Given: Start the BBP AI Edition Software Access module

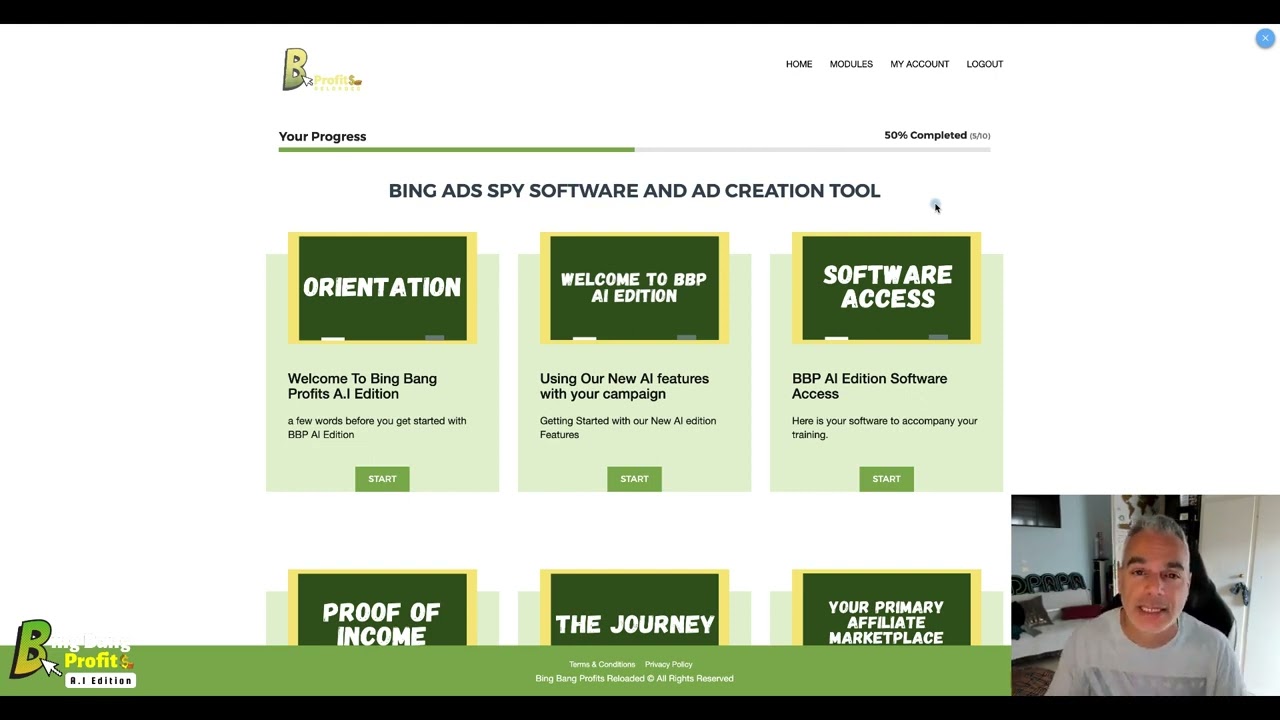Looking at the screenshot, I should (886, 479).
